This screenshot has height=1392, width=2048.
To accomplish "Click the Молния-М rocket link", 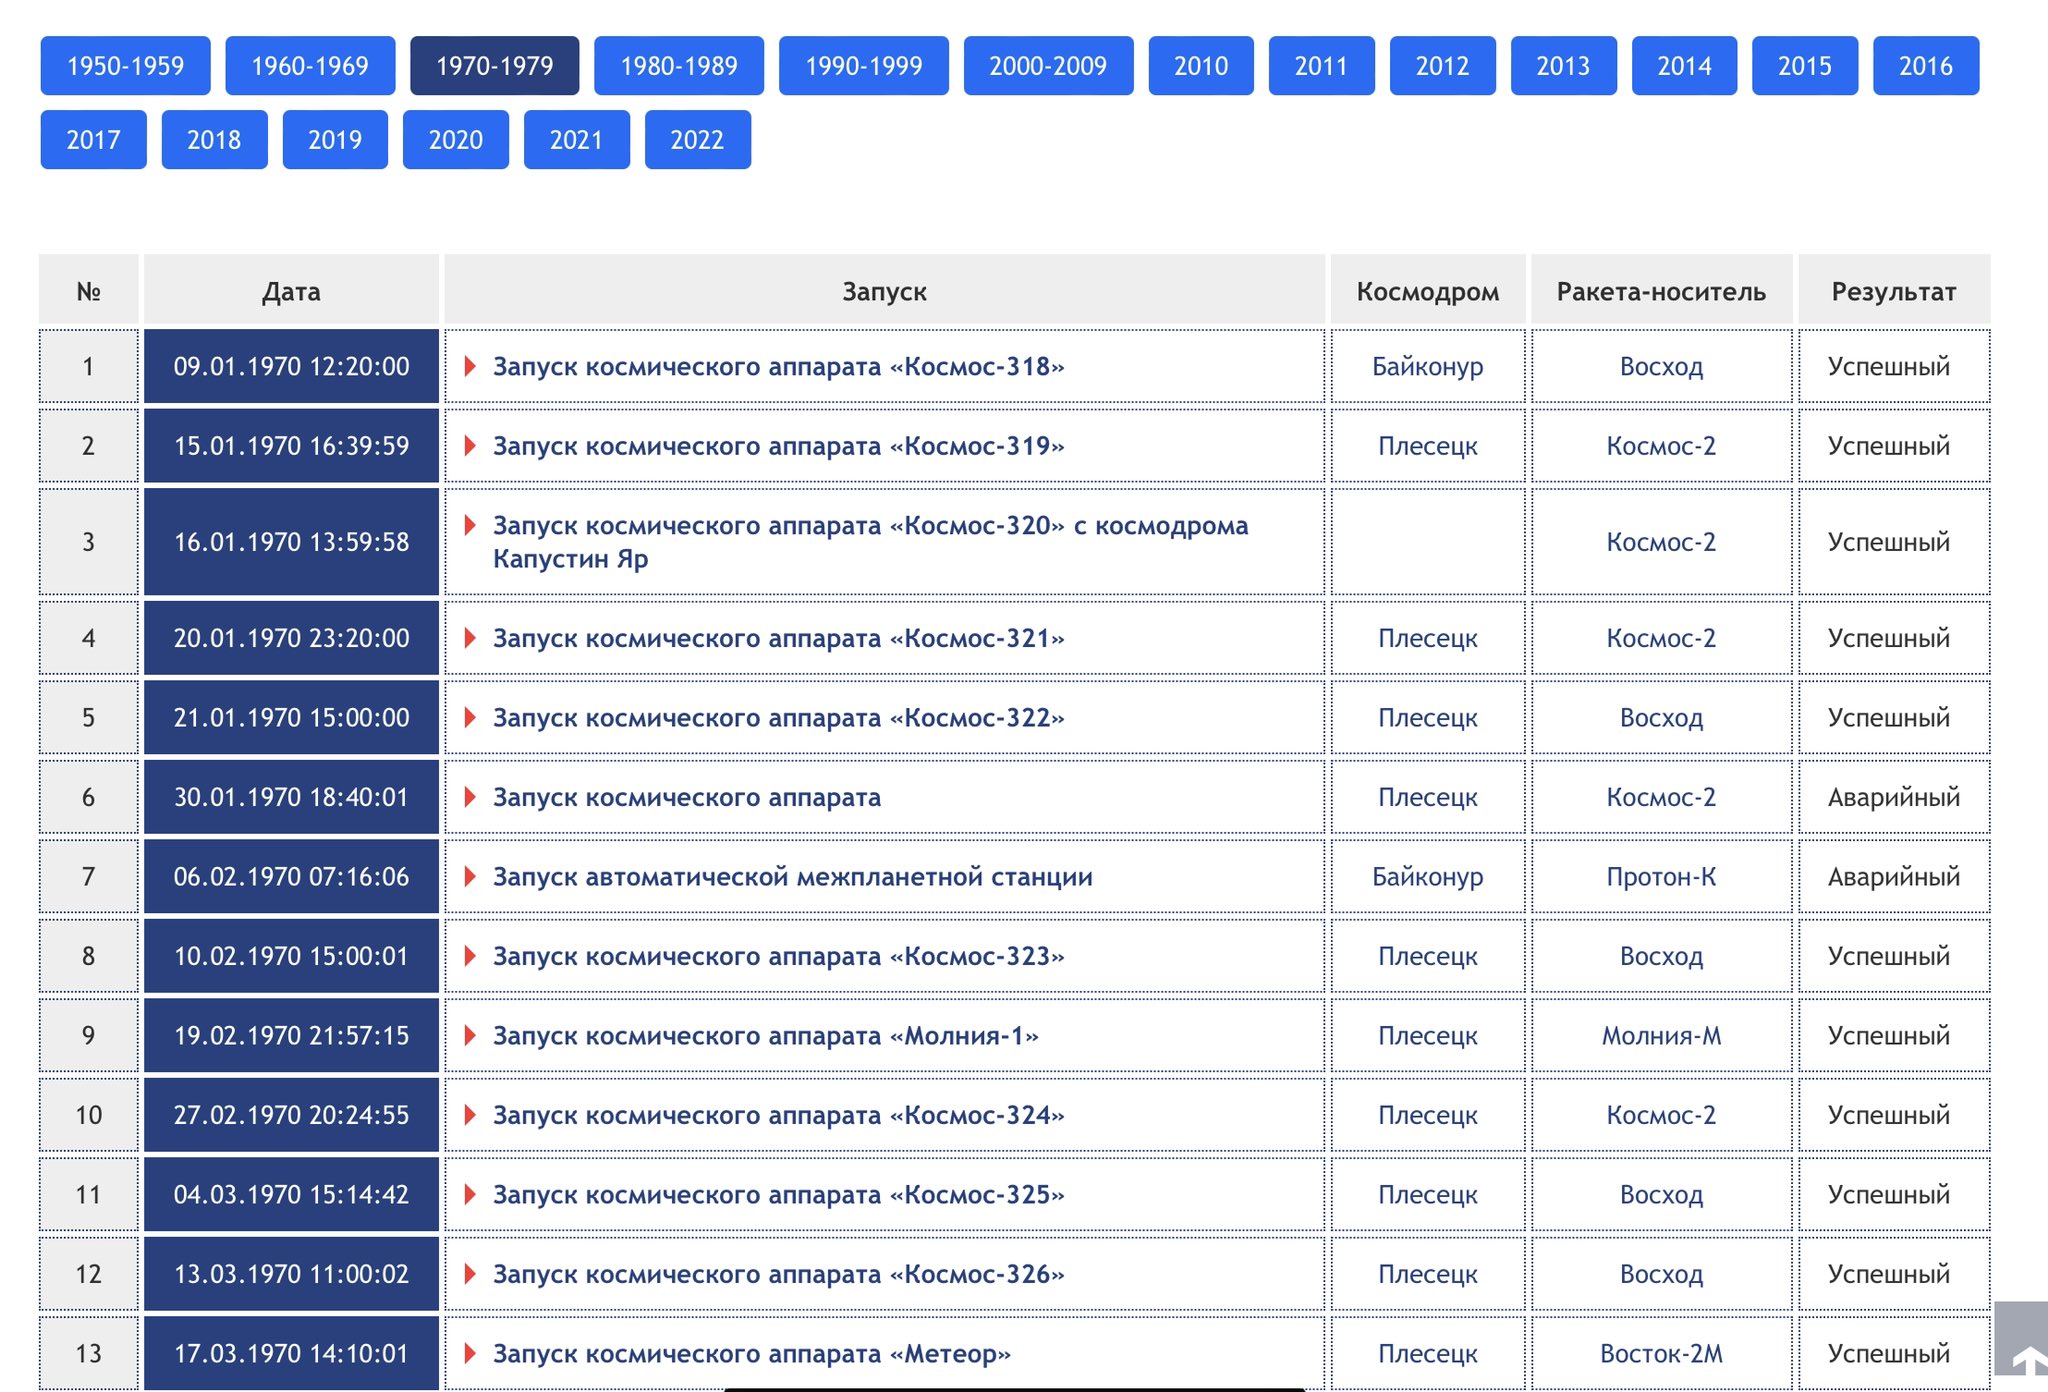I will (x=1660, y=1036).
